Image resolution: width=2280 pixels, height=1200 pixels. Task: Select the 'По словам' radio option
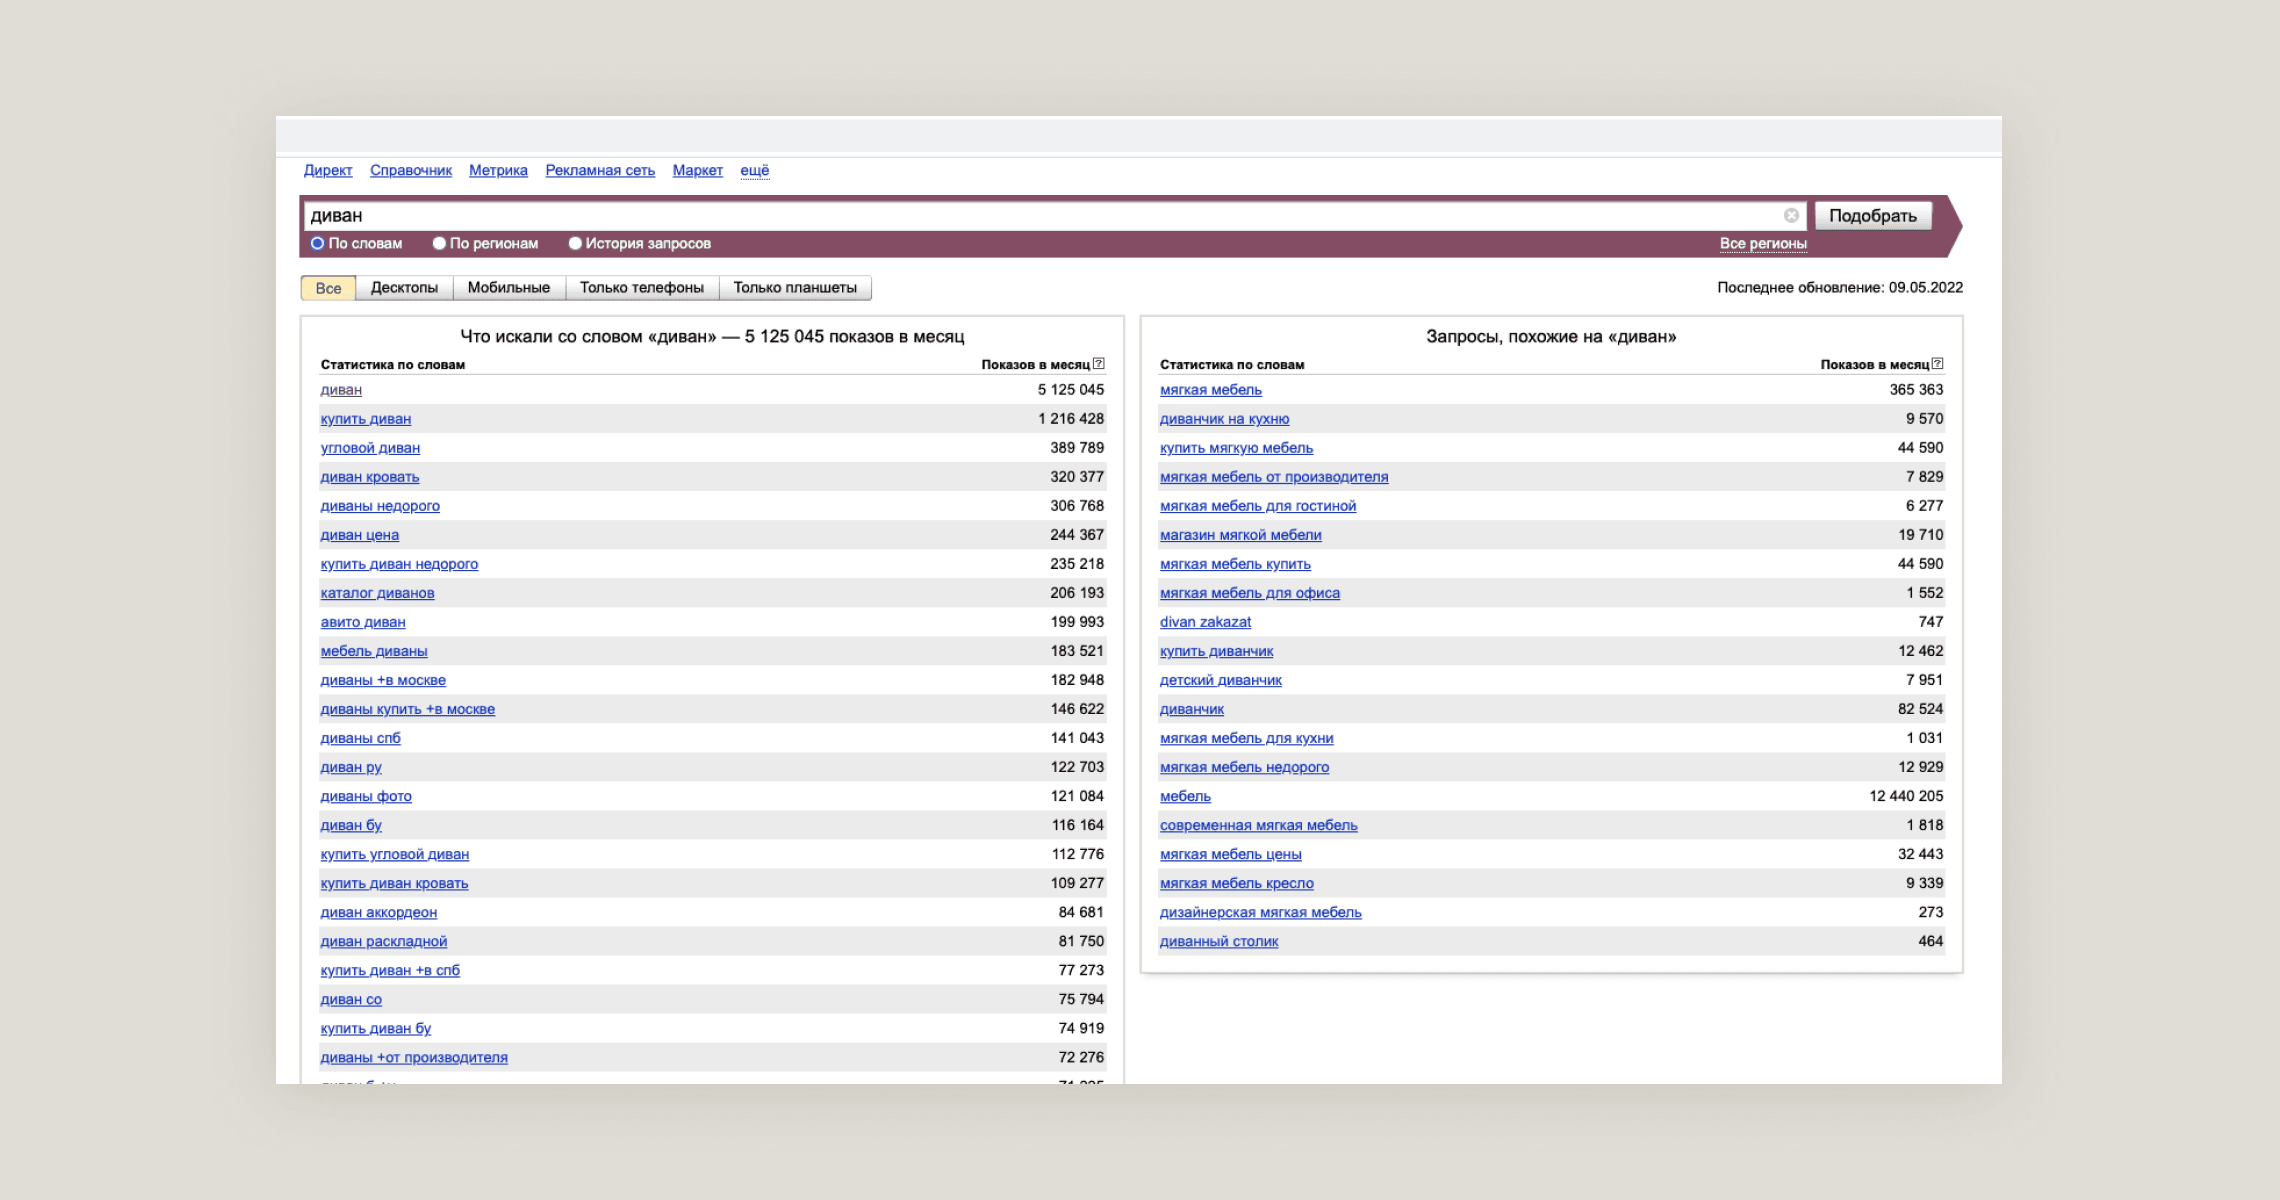point(317,243)
